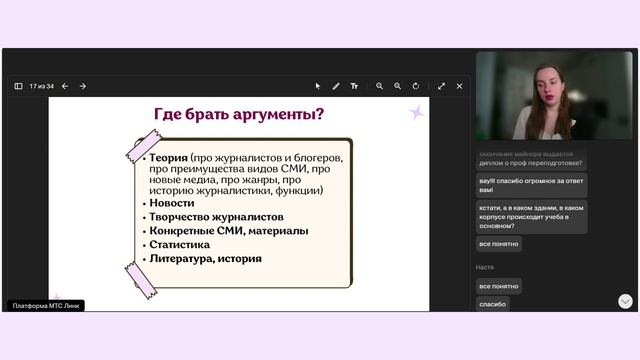The image size is (640, 360).
Task: Rotate the presentation with the rotate icon
Action: tap(416, 86)
